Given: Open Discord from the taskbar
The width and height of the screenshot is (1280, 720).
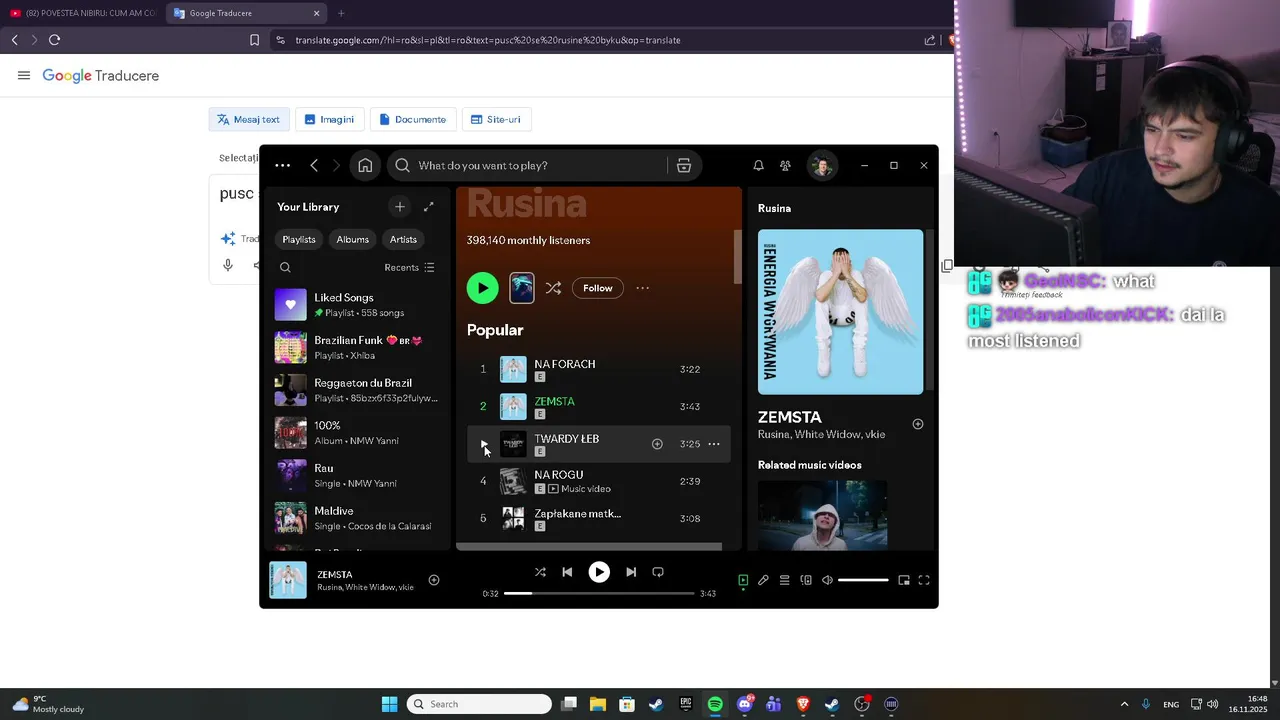Looking at the screenshot, I should (x=744, y=704).
